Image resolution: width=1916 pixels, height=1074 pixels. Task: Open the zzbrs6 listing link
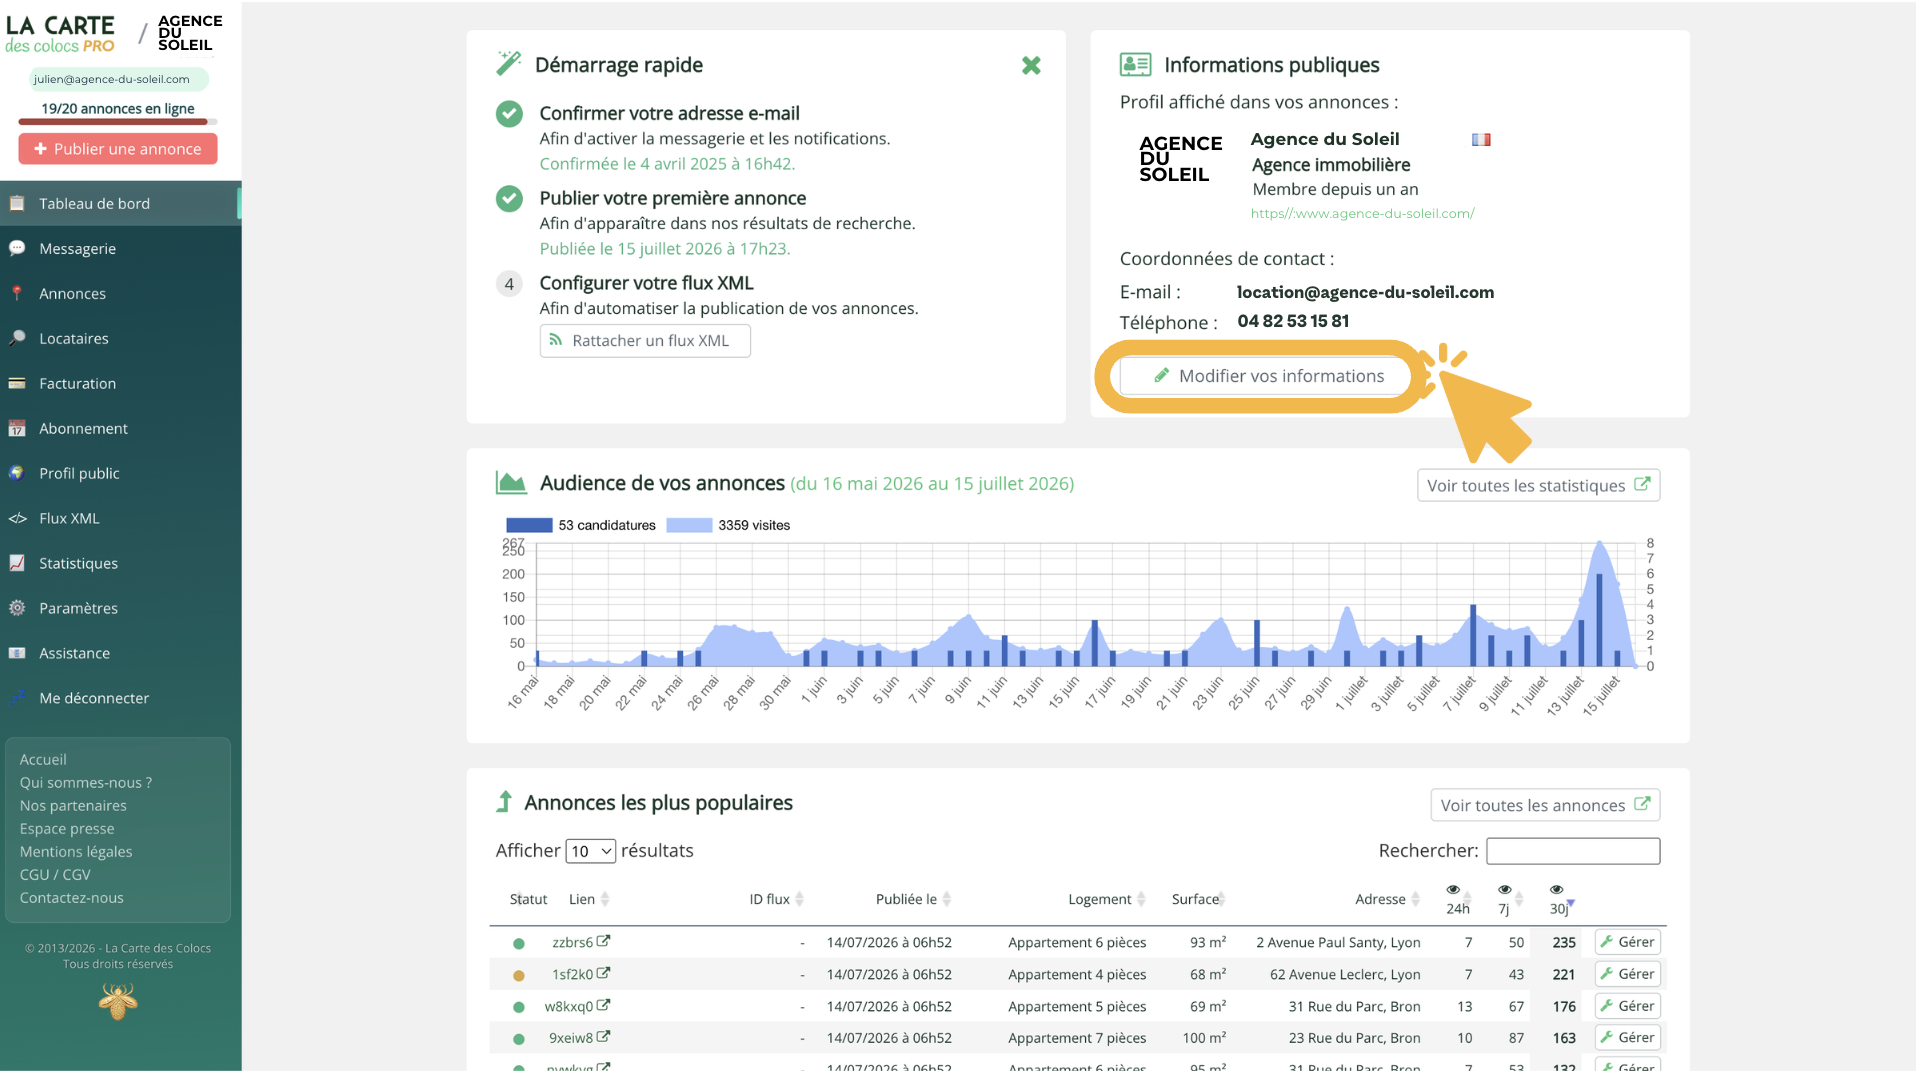coord(573,942)
